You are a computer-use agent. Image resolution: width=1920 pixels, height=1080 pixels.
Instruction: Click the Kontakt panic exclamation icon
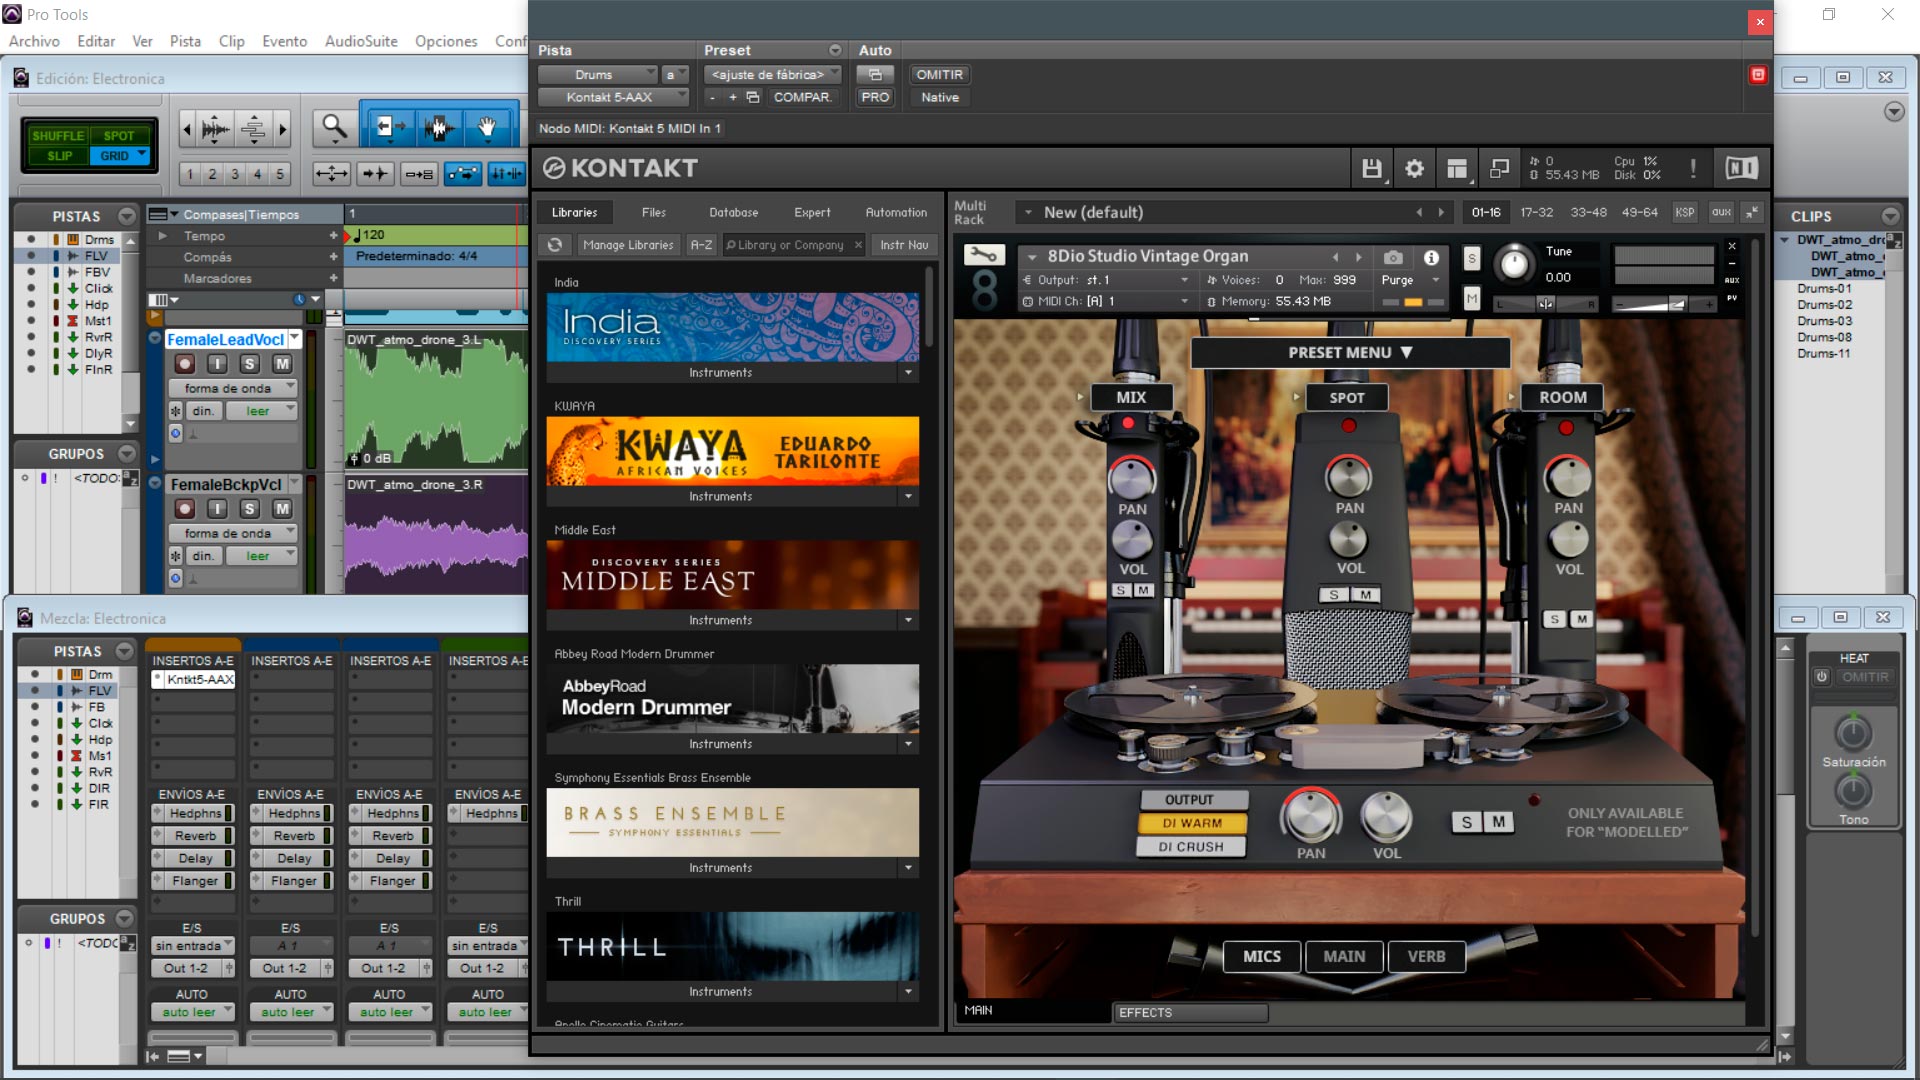tap(1692, 169)
